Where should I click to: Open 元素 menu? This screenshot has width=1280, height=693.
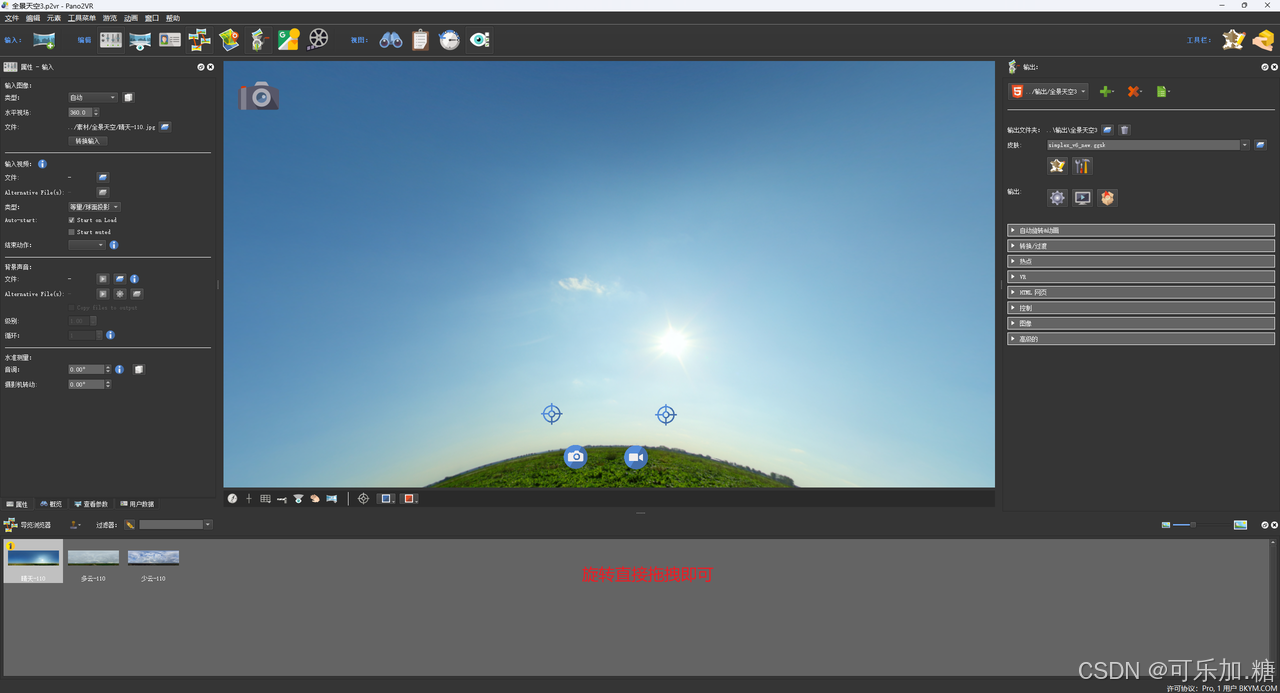click(54, 18)
